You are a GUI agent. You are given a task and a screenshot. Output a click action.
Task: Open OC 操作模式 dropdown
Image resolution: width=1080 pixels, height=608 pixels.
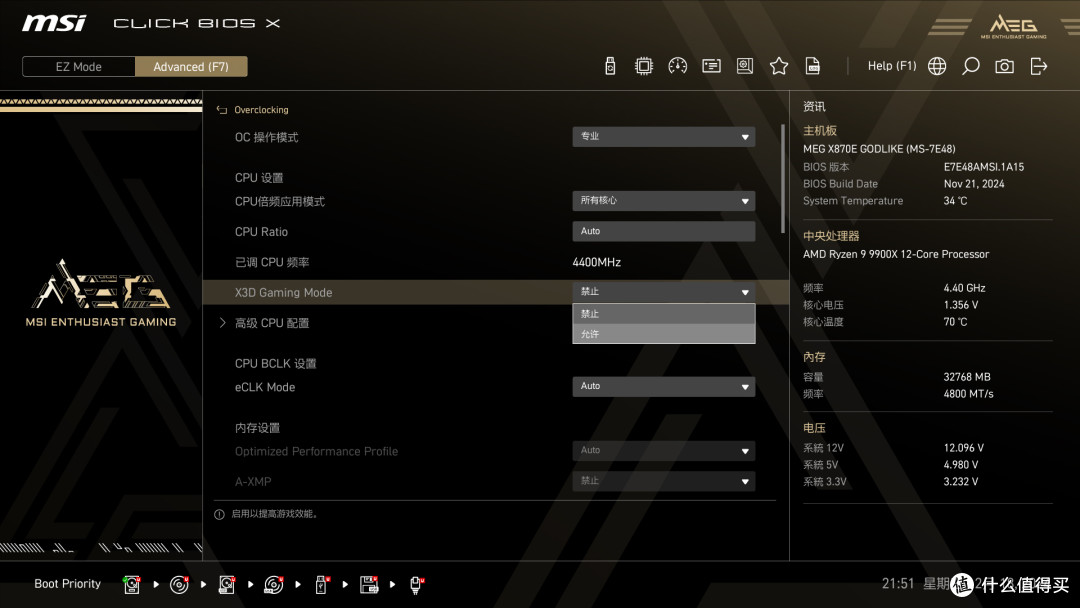663,136
